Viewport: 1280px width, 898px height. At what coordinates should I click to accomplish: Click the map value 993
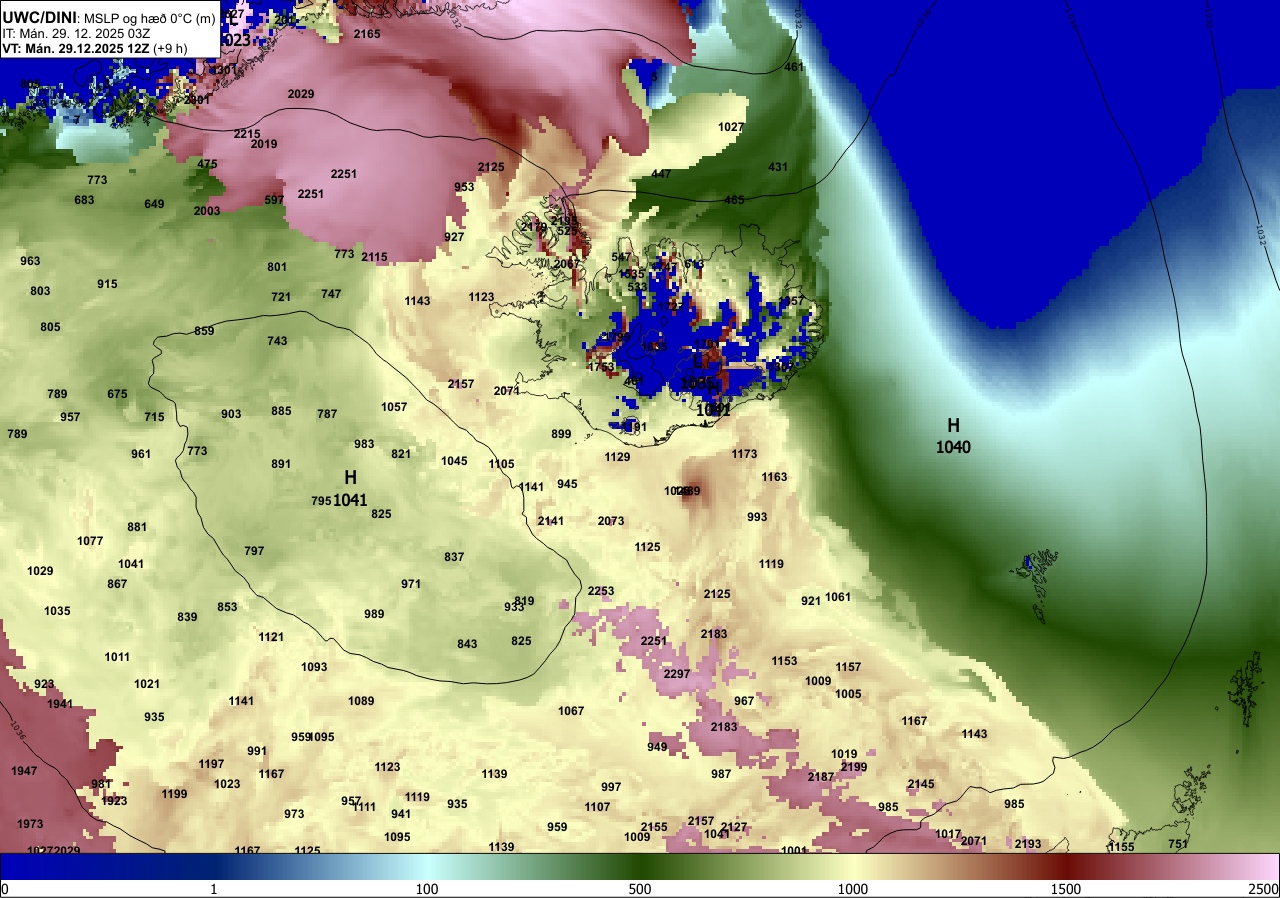tap(757, 517)
